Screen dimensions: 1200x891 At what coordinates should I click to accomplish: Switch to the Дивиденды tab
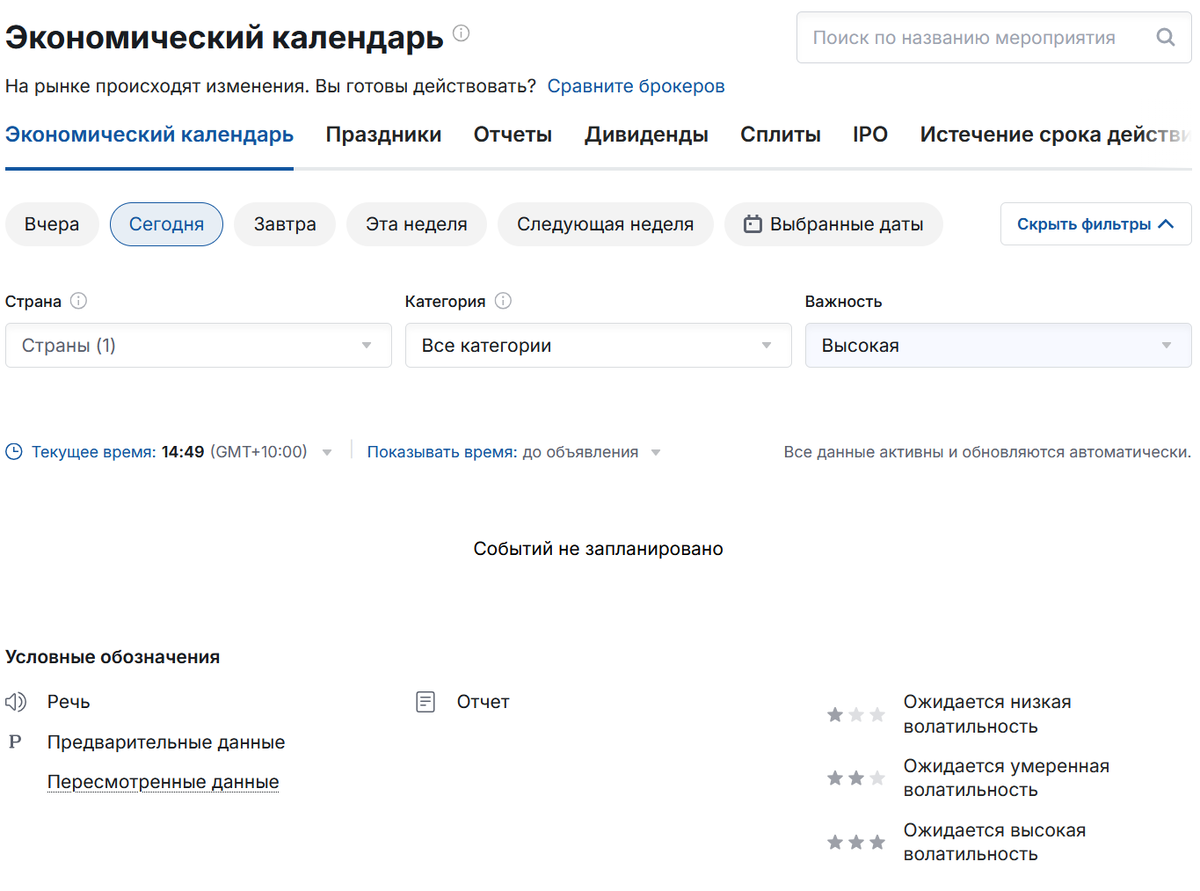(646, 134)
